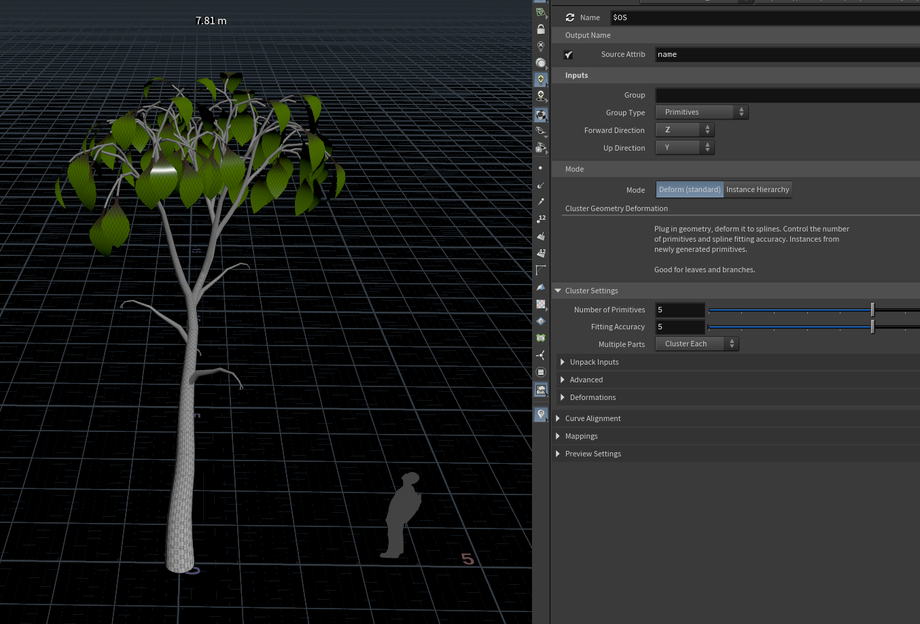920x624 pixels.
Task: Click the padlock icon in the display toolbar
Action: (x=541, y=29)
